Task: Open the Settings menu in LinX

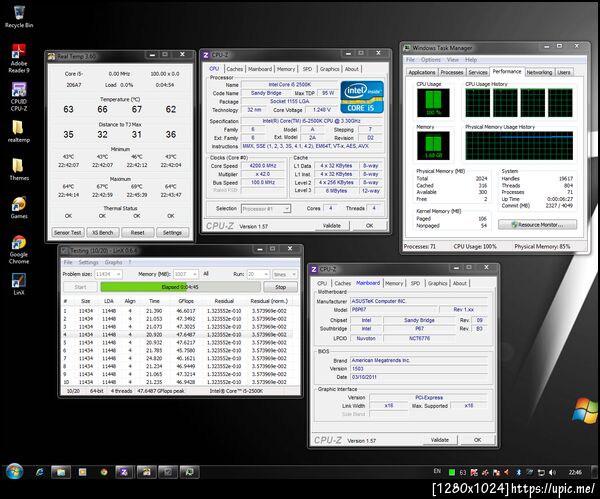Action: pos(88,263)
